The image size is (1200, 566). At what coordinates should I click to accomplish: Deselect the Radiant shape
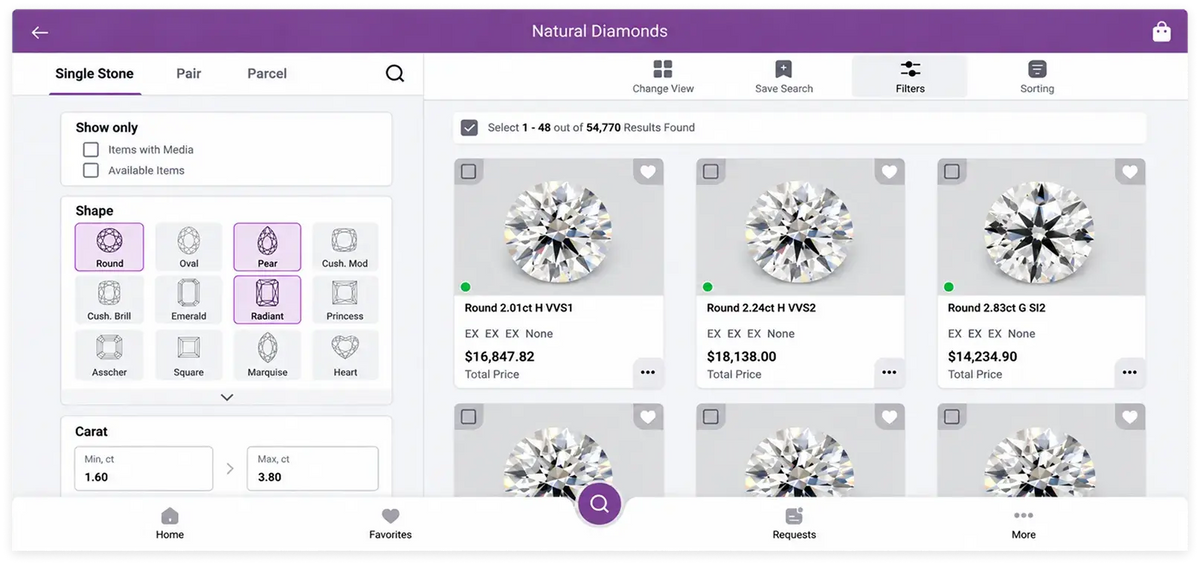(x=267, y=300)
